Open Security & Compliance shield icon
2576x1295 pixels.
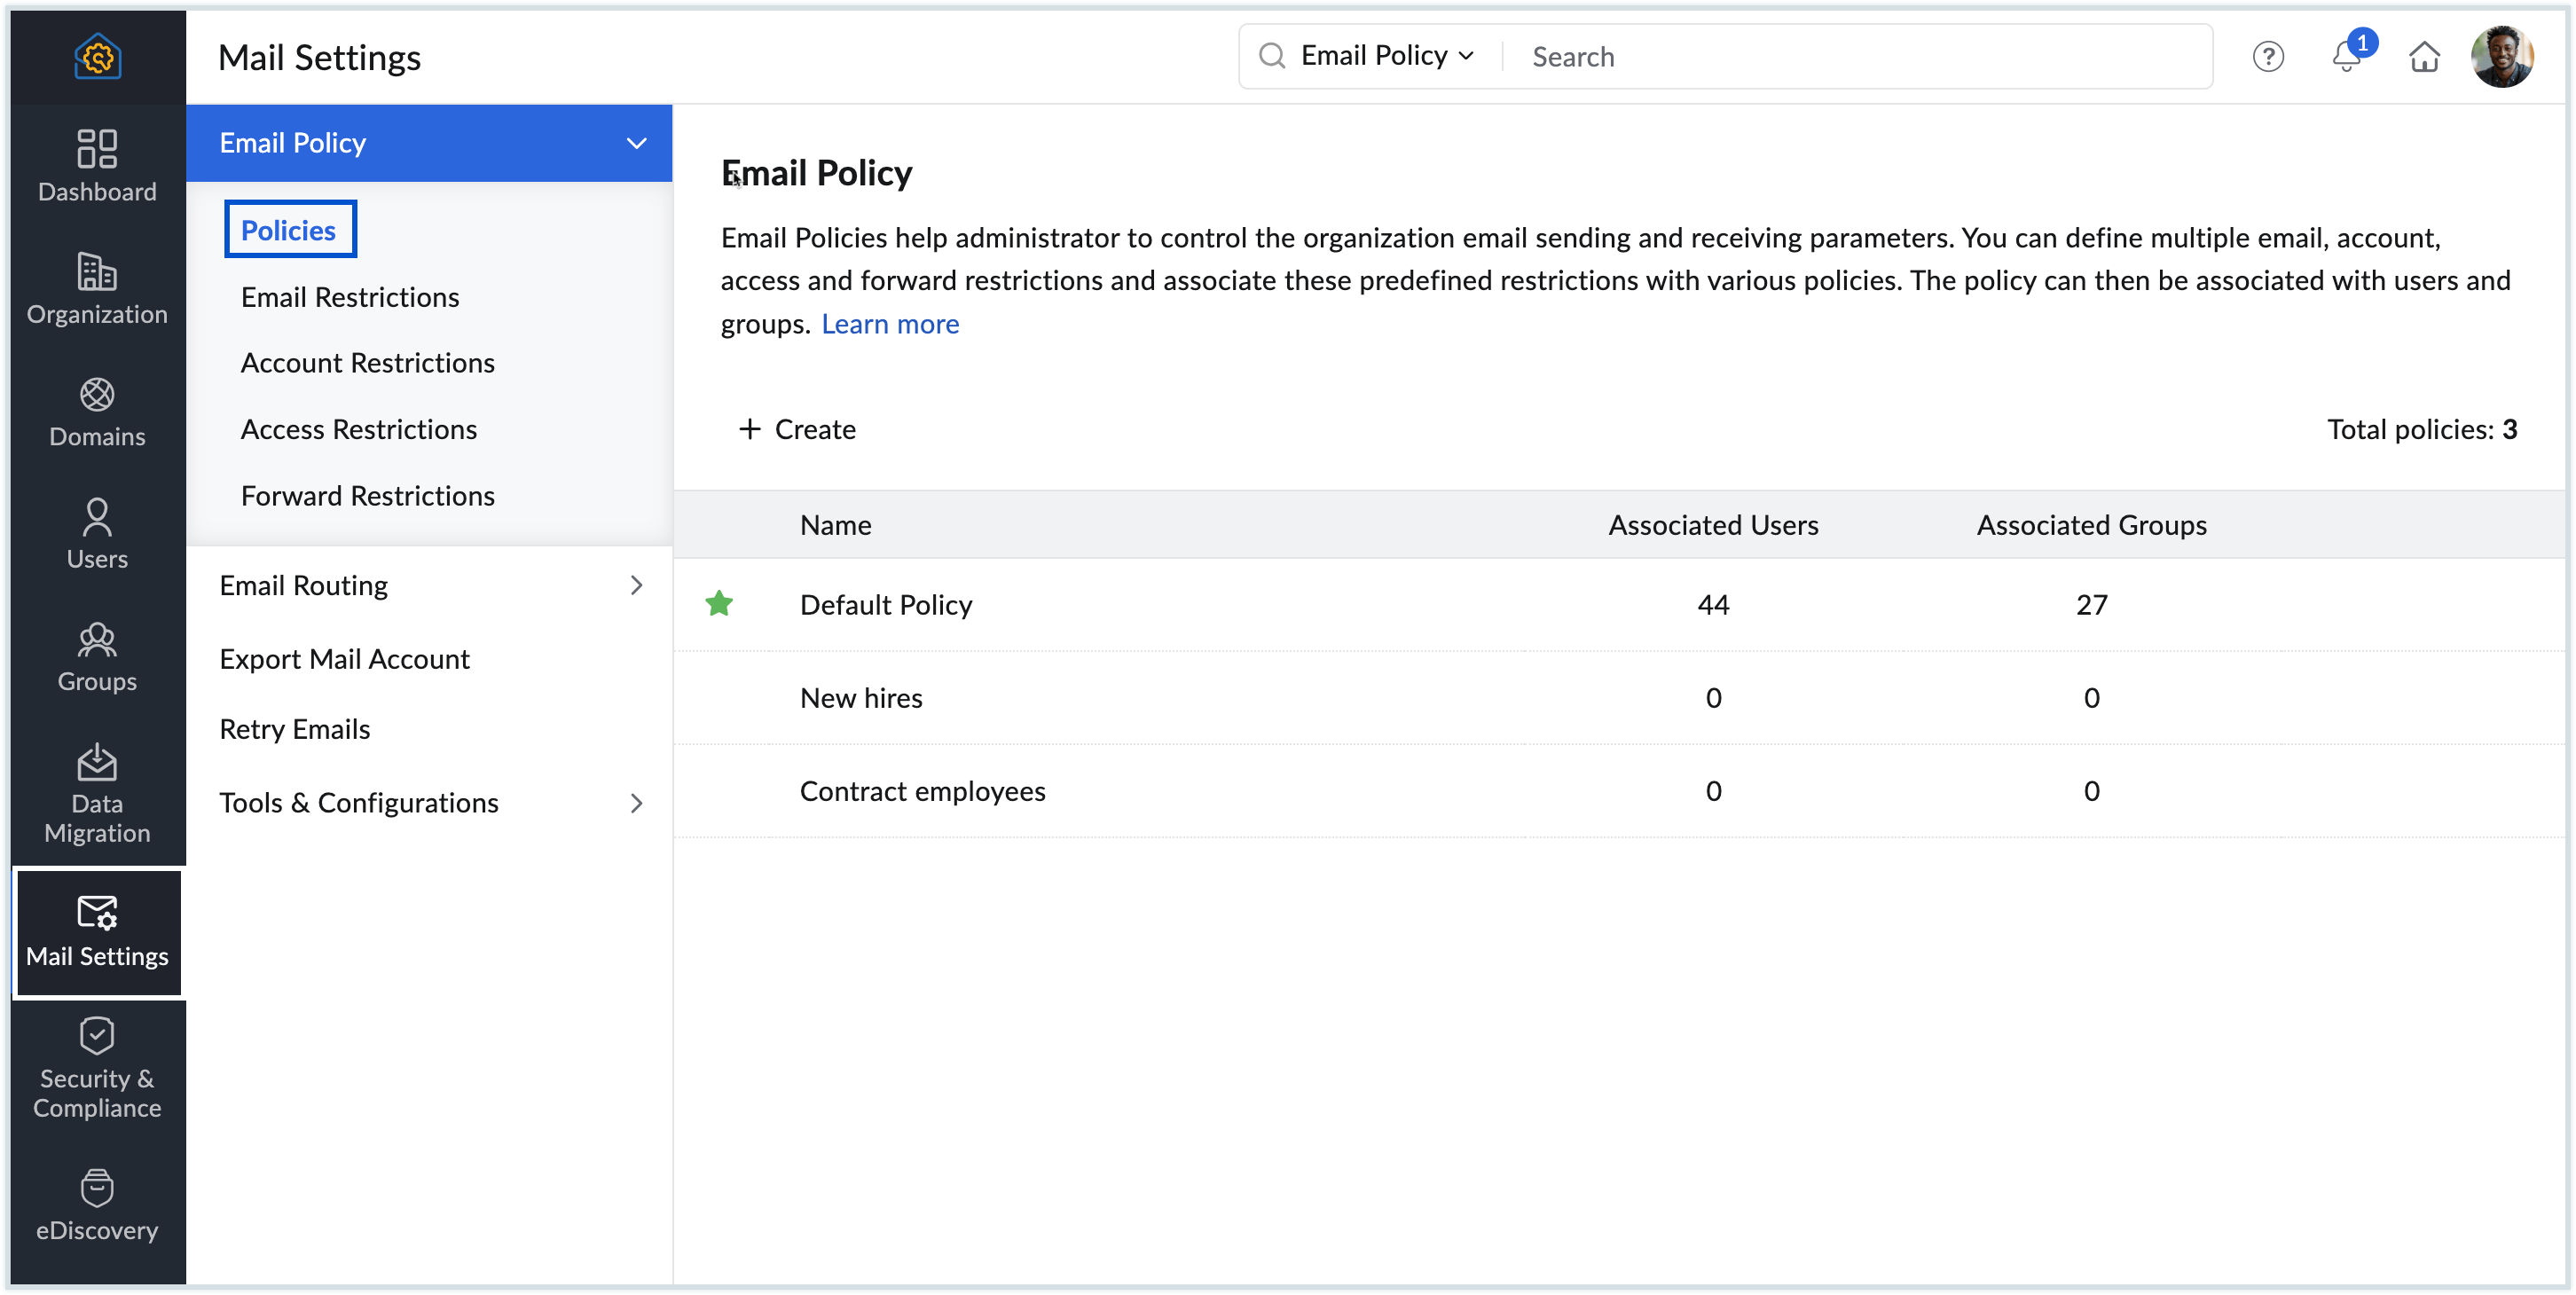[97, 1036]
